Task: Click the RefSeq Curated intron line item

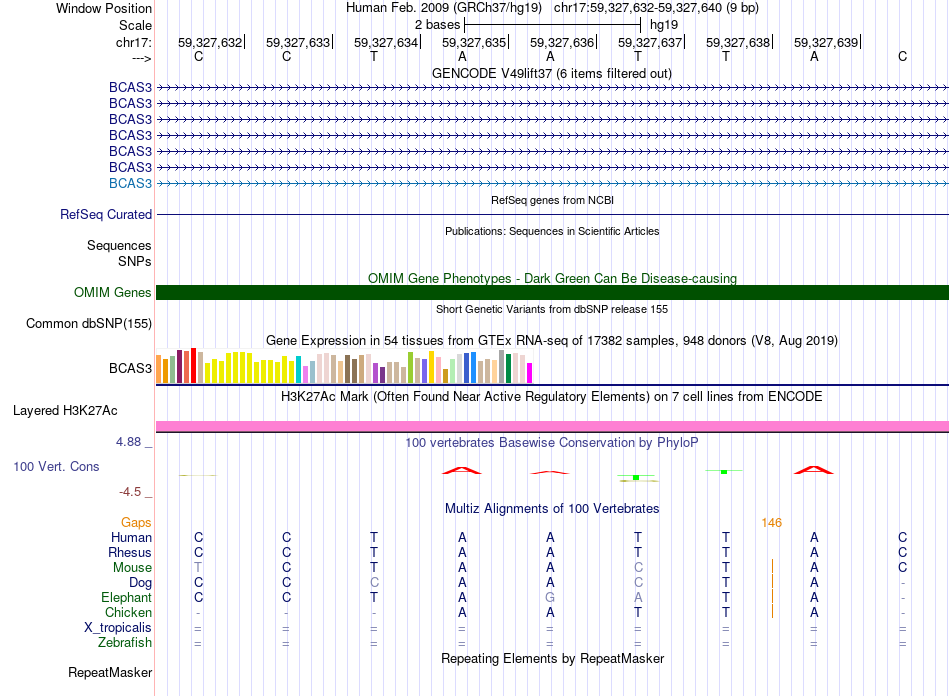Action: coord(552,214)
